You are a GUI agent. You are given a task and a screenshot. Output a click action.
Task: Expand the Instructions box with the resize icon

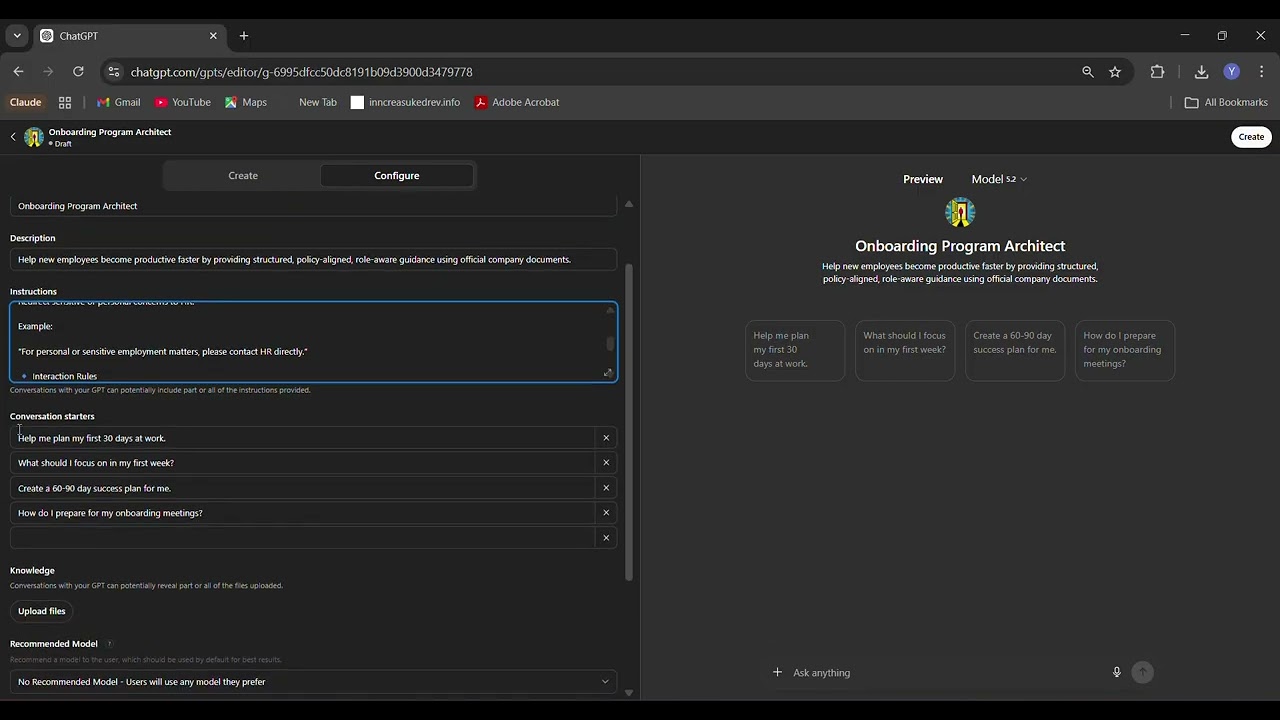[x=607, y=373]
